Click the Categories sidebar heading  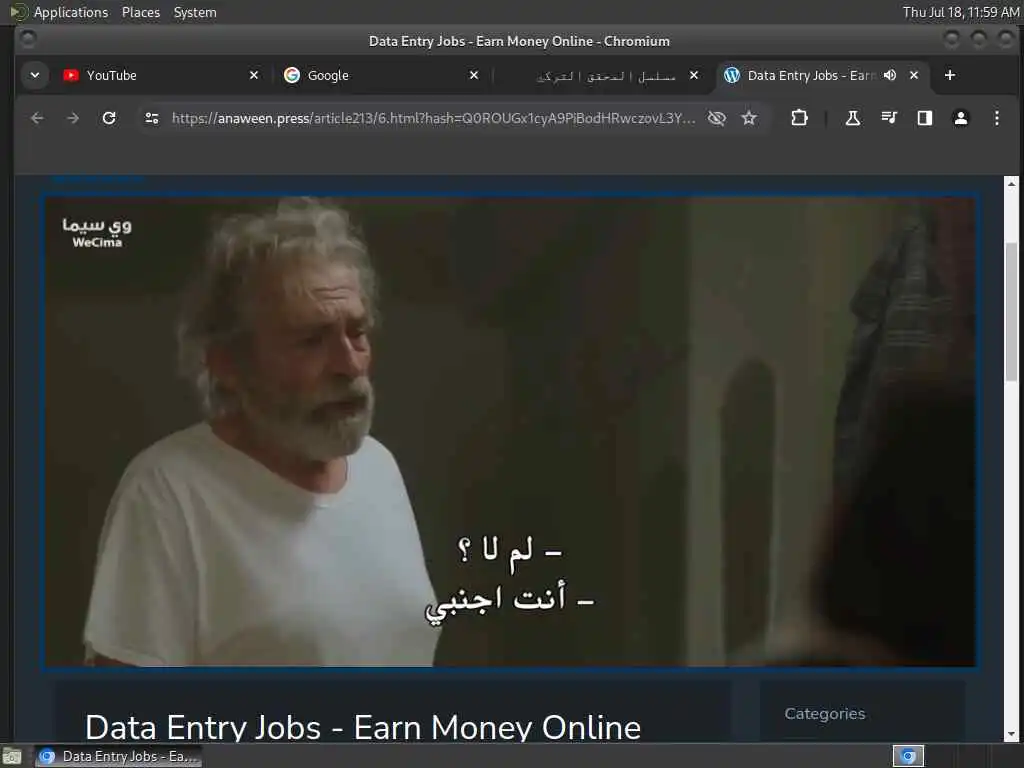click(825, 714)
